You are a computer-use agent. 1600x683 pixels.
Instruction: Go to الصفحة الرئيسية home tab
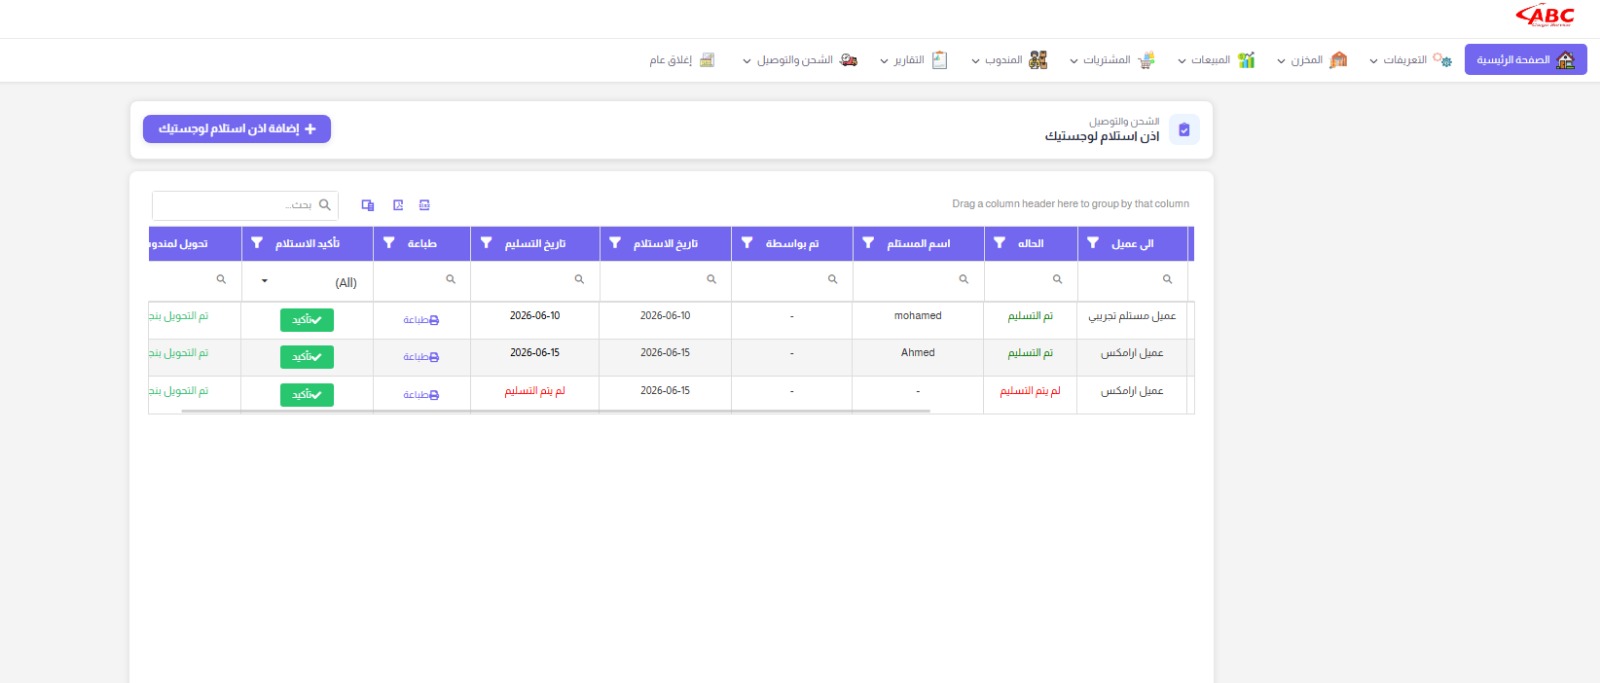1525,60
